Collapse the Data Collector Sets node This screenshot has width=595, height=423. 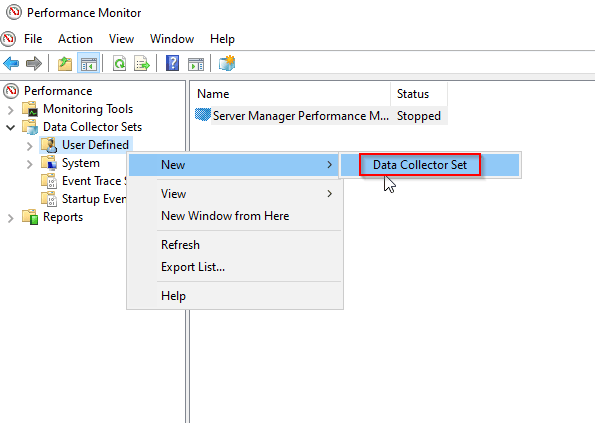(11, 127)
